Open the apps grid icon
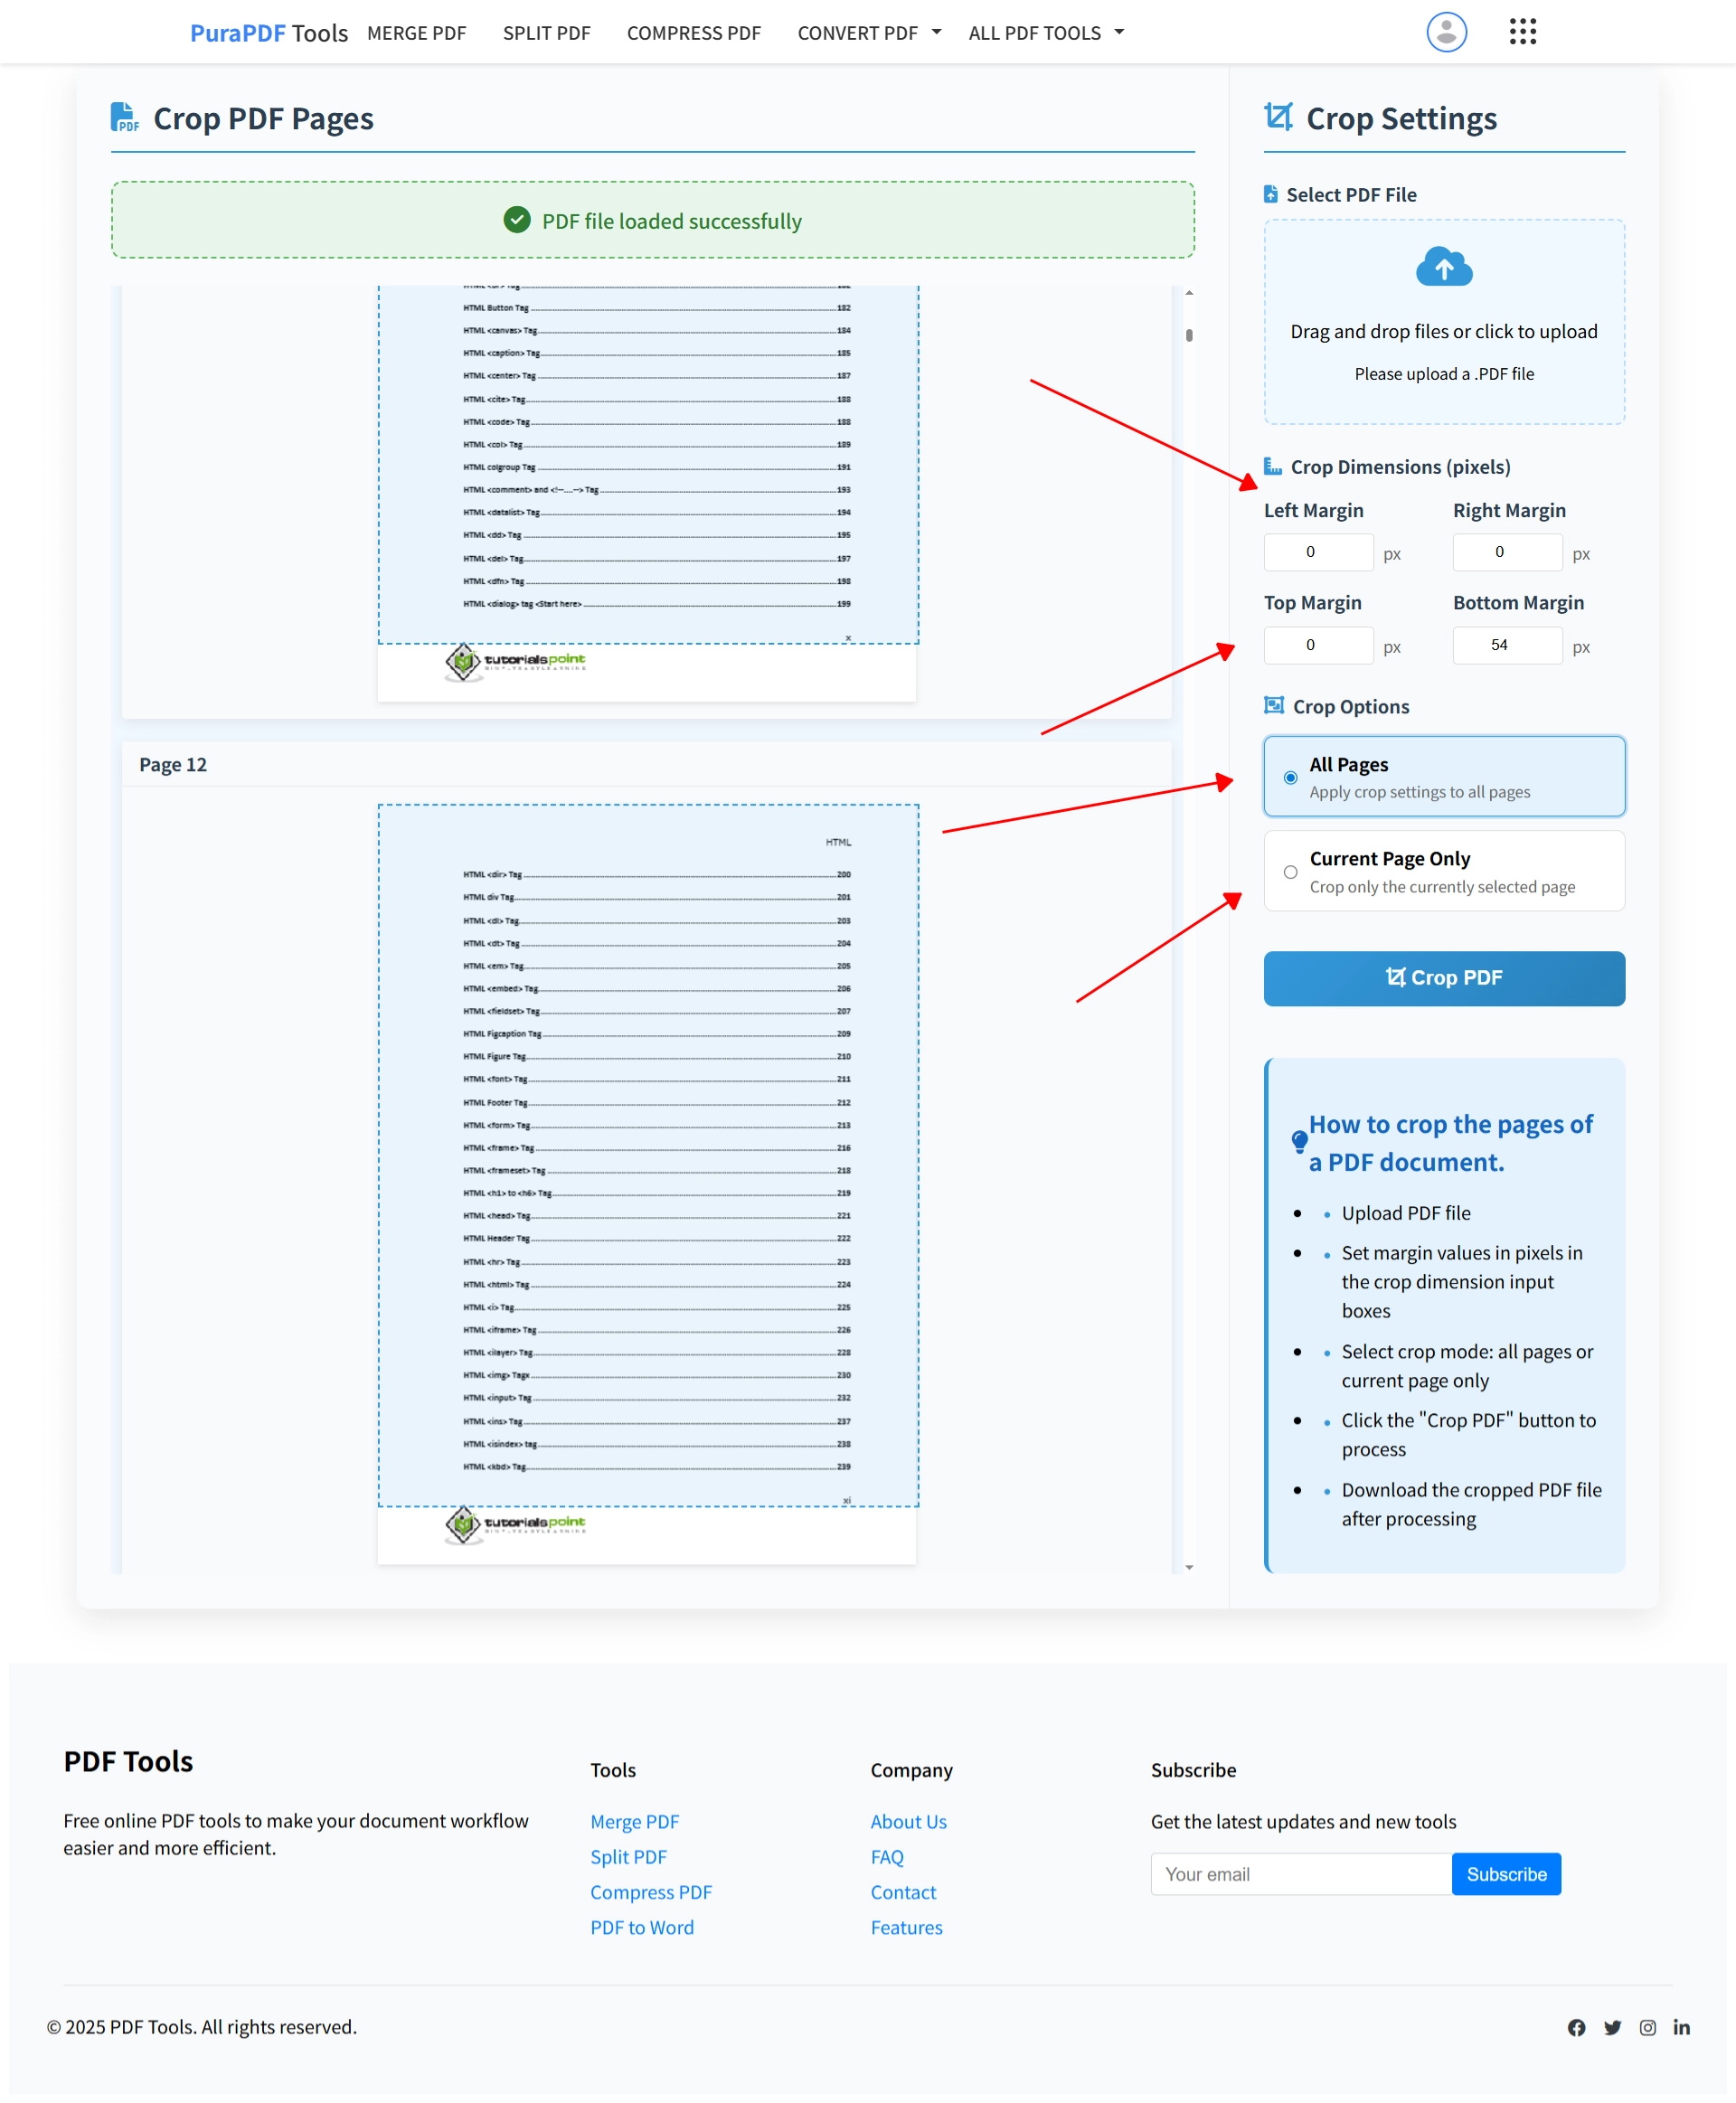This screenshot has width=1736, height=2103. 1523,32
